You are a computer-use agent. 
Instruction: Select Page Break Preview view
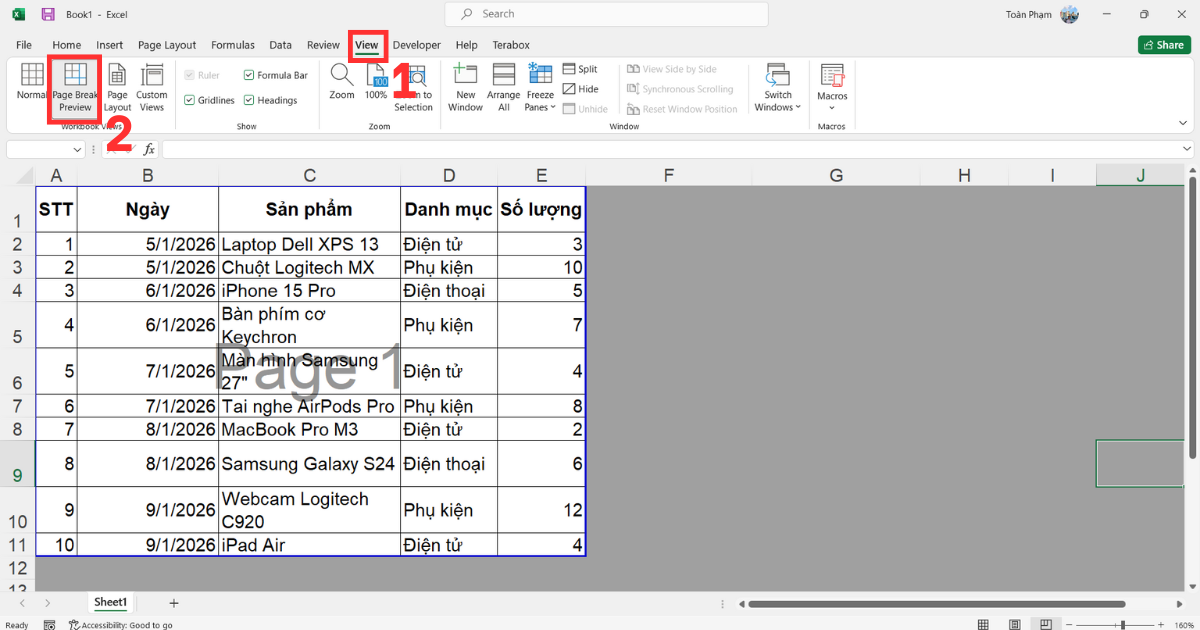[x=75, y=88]
